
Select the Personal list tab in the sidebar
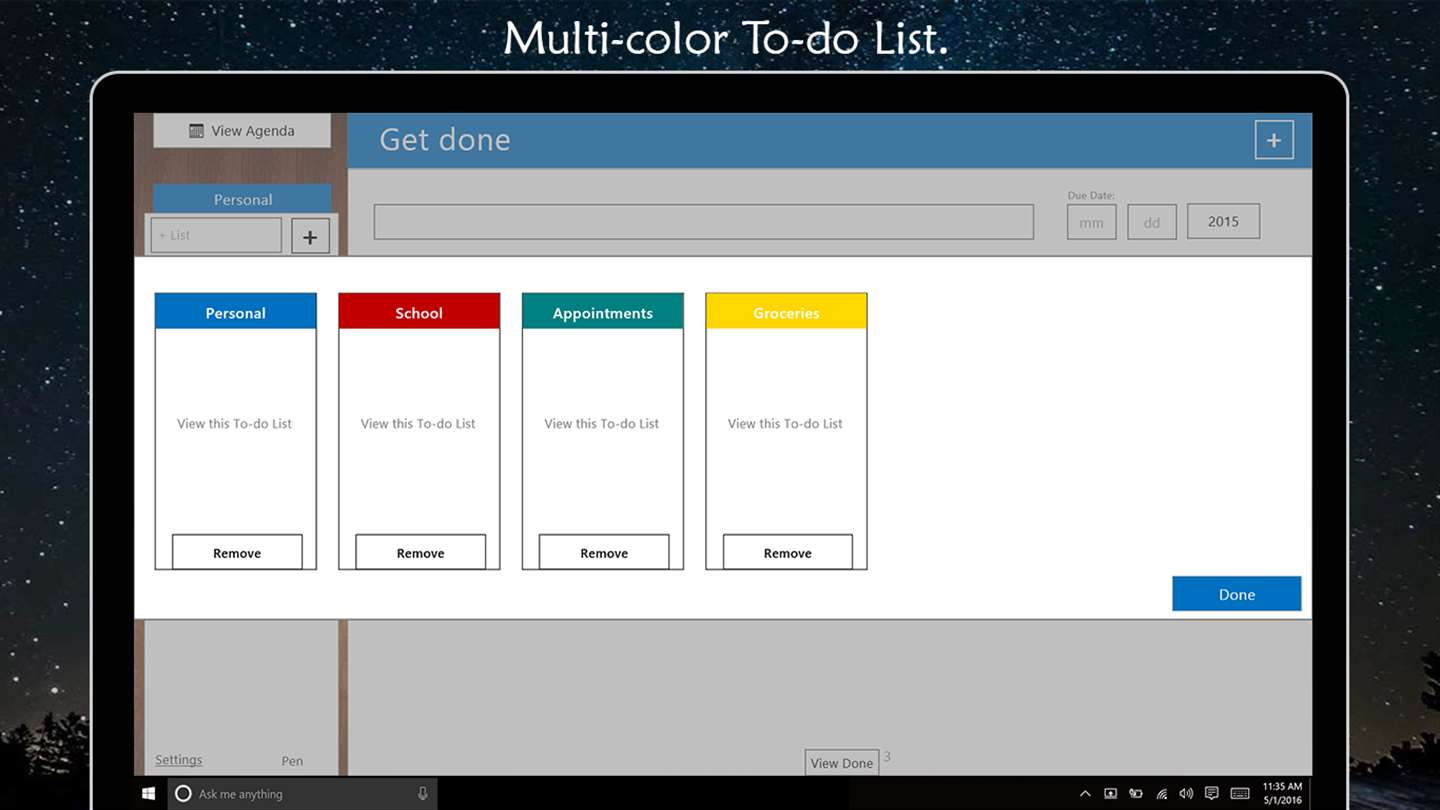[243, 199]
